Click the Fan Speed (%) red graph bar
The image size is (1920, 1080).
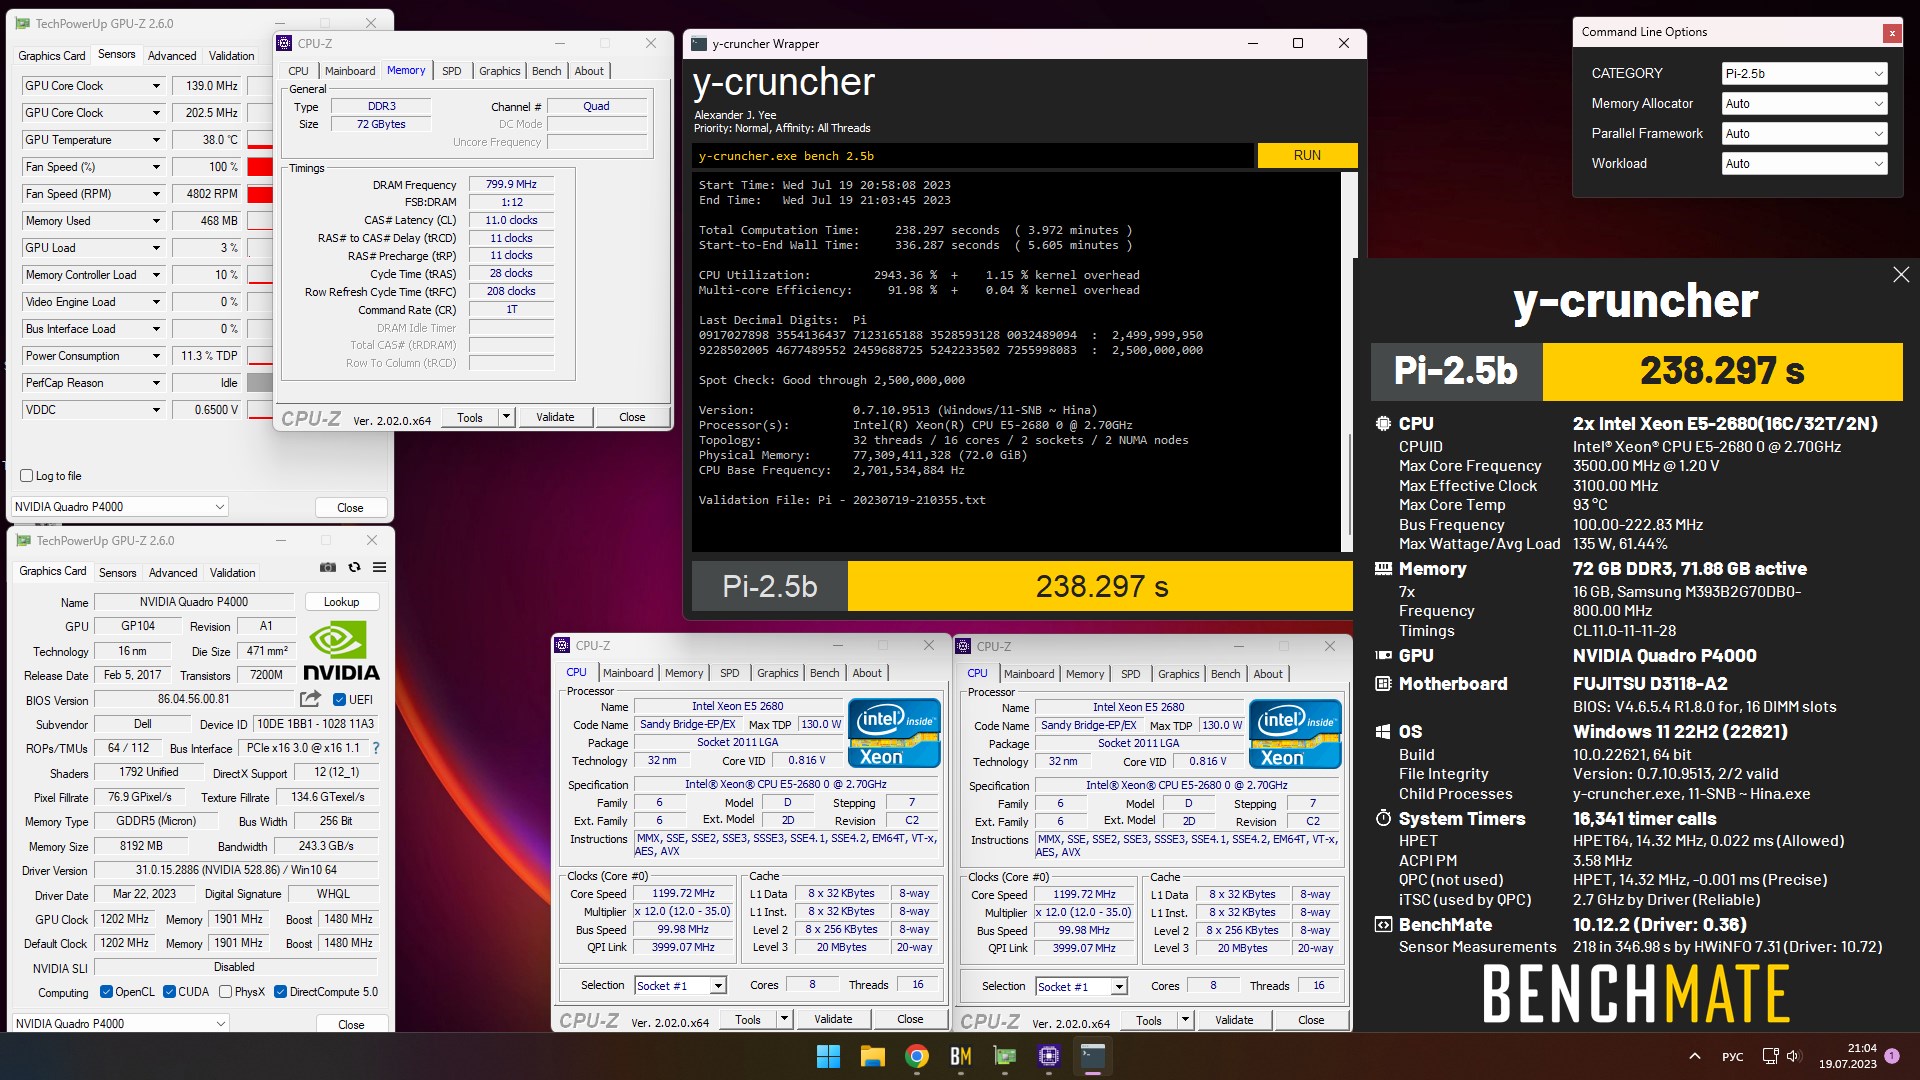pyautogui.click(x=260, y=167)
